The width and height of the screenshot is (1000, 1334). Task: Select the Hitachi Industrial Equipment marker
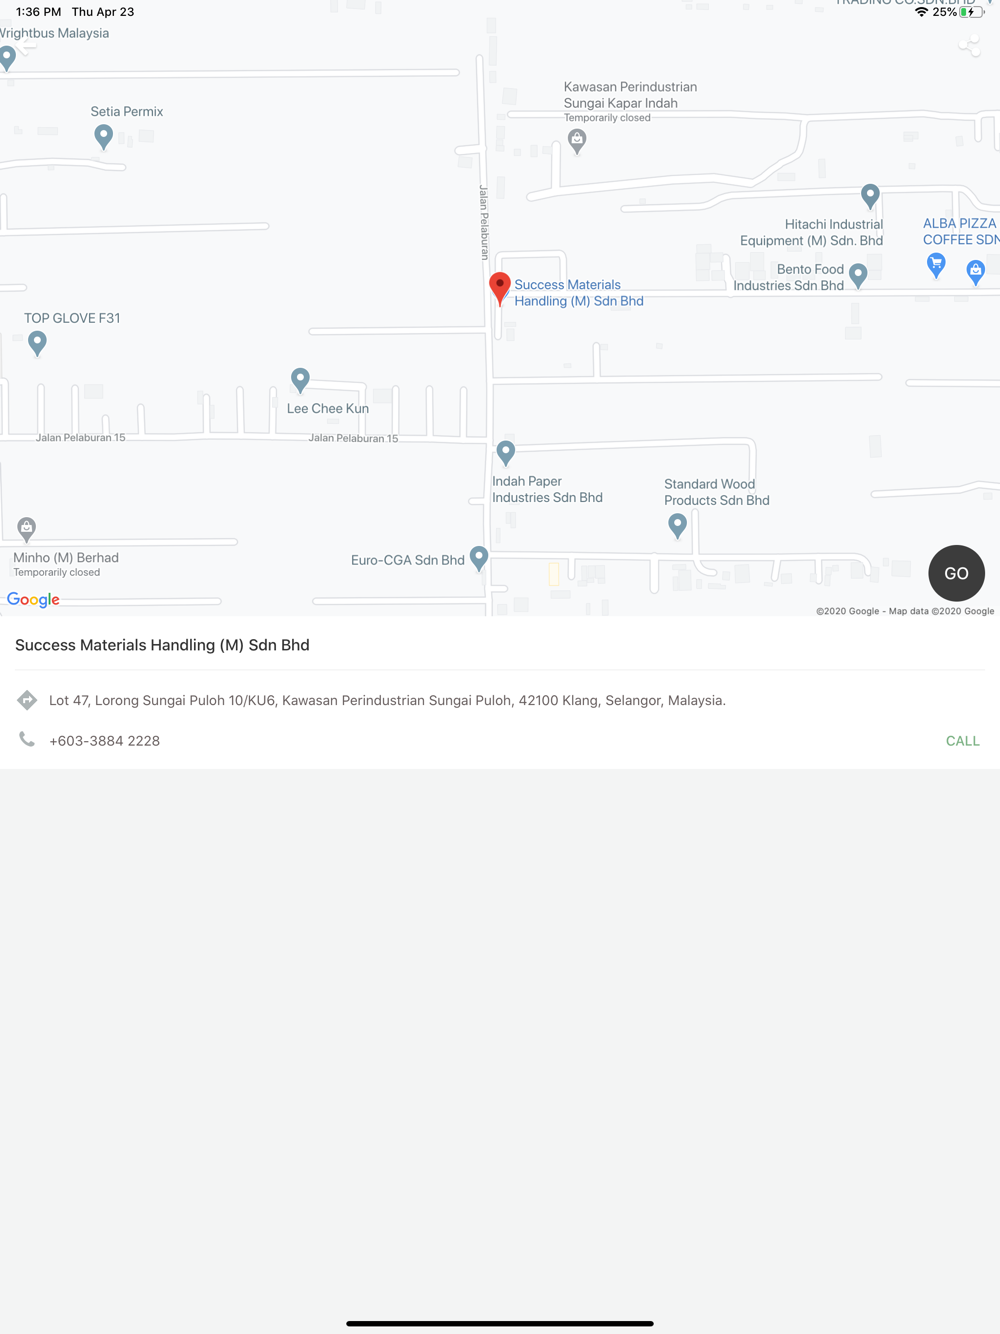pyautogui.click(x=870, y=196)
